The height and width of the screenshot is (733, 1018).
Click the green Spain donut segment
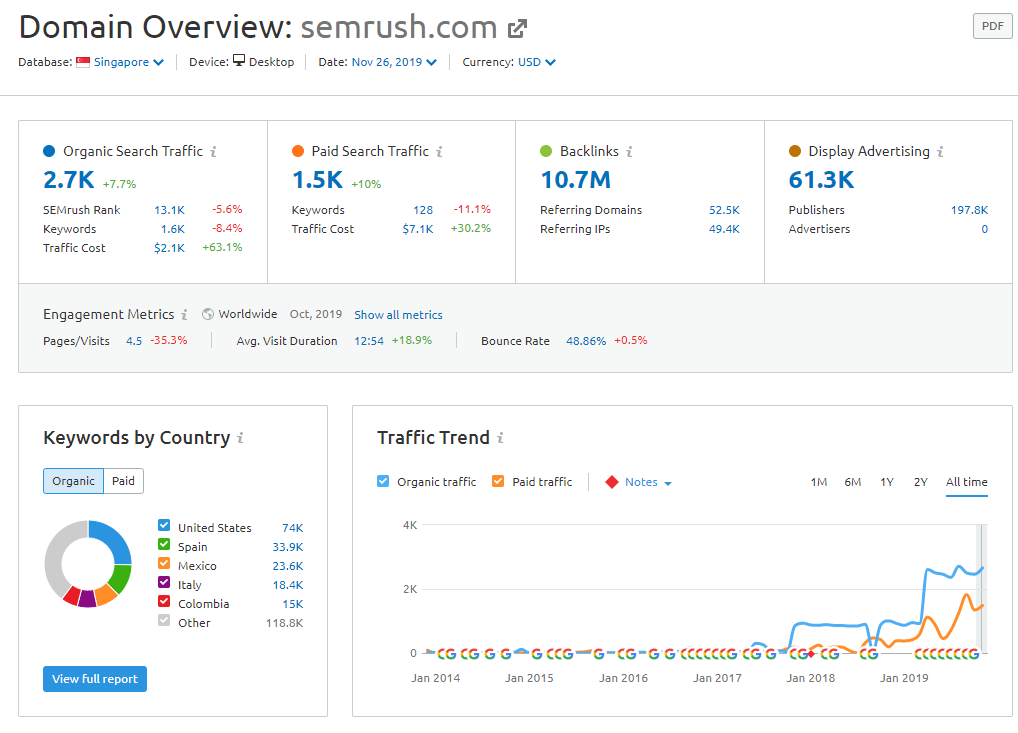[x=121, y=577]
